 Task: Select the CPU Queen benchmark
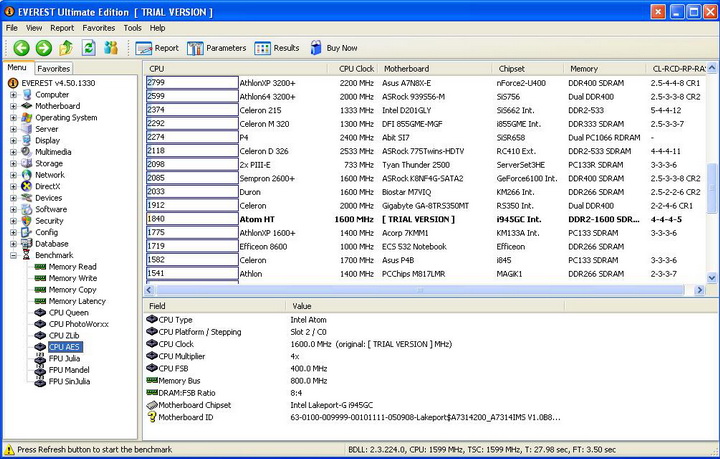click(x=68, y=313)
